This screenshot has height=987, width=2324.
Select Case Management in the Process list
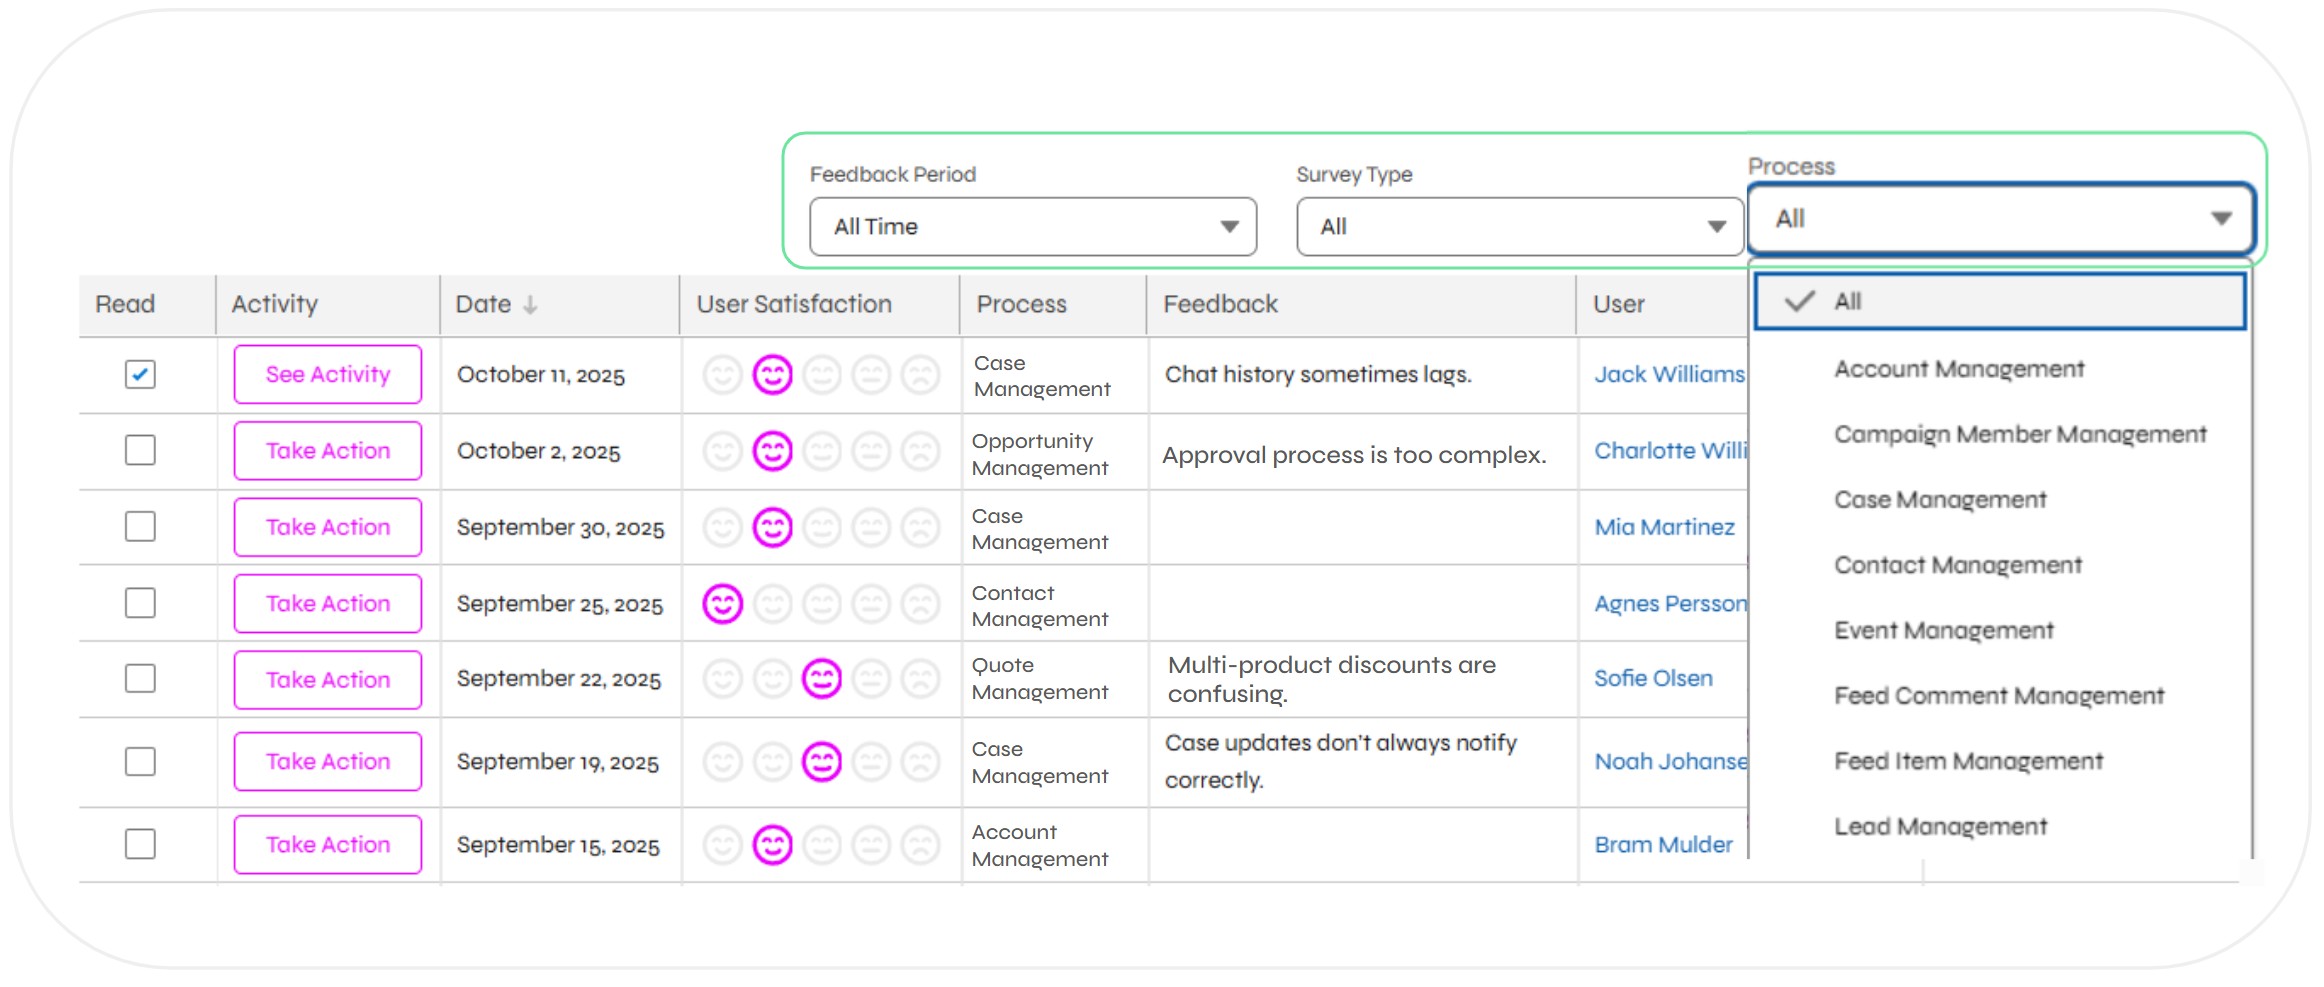1939,500
